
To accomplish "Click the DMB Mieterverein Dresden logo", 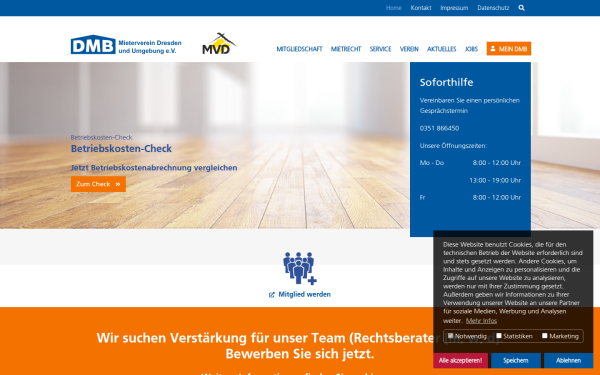I will click(x=126, y=45).
